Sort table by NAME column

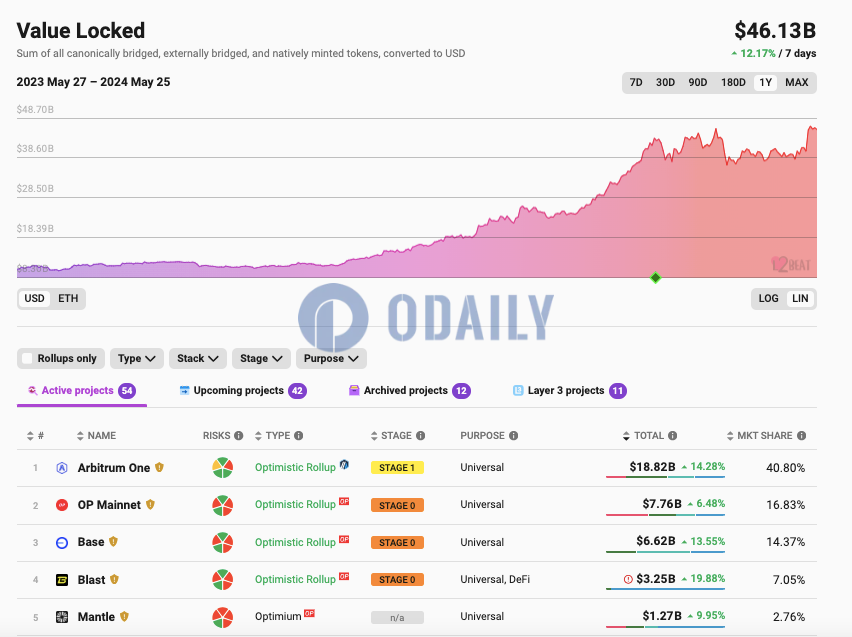pos(96,435)
